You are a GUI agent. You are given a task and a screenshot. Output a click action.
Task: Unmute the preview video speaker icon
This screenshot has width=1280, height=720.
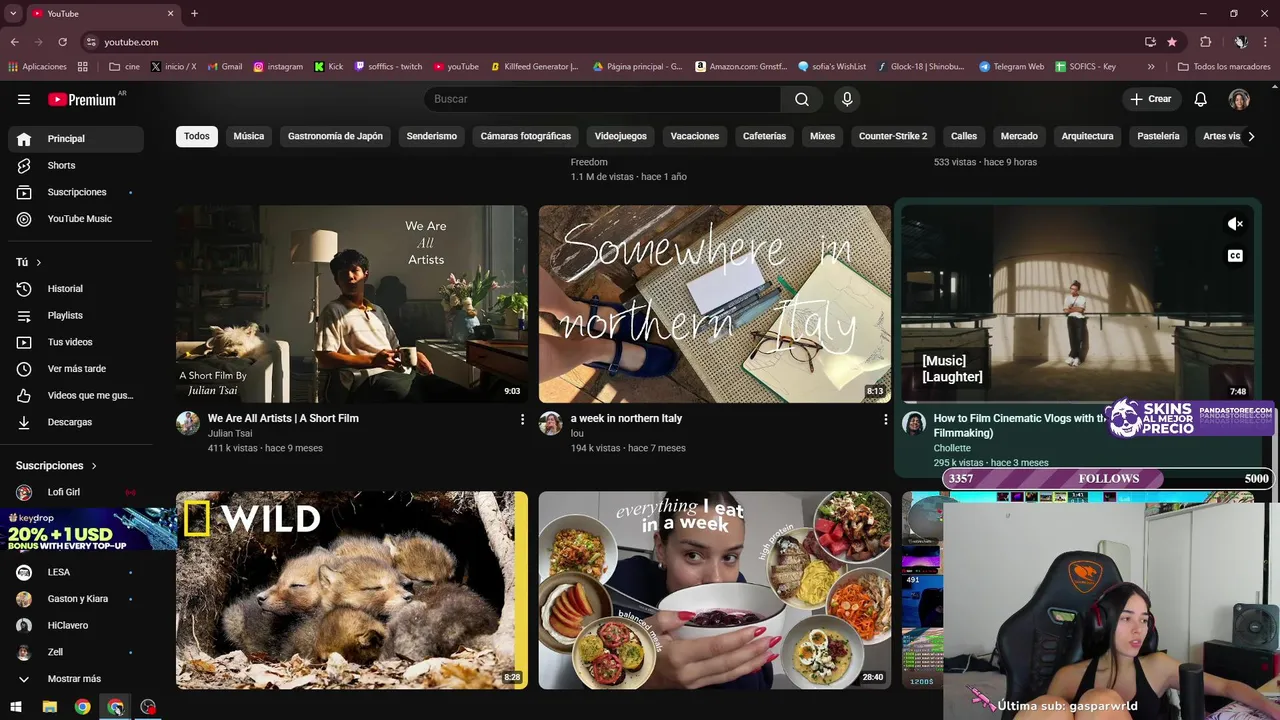tap(1235, 224)
